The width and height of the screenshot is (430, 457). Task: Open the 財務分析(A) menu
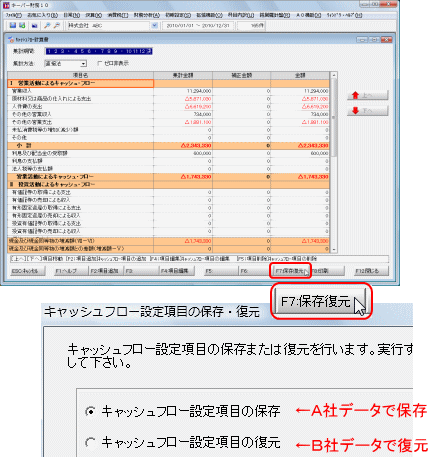coord(147,15)
